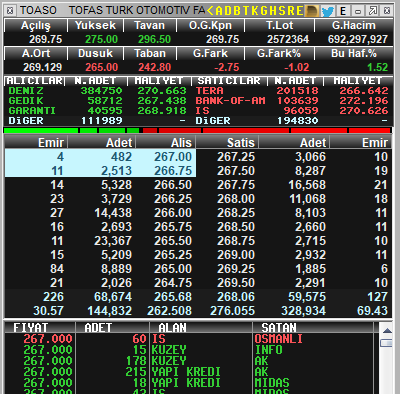
Task: Click the red sellers distribution bar
Action: (x=267, y=130)
